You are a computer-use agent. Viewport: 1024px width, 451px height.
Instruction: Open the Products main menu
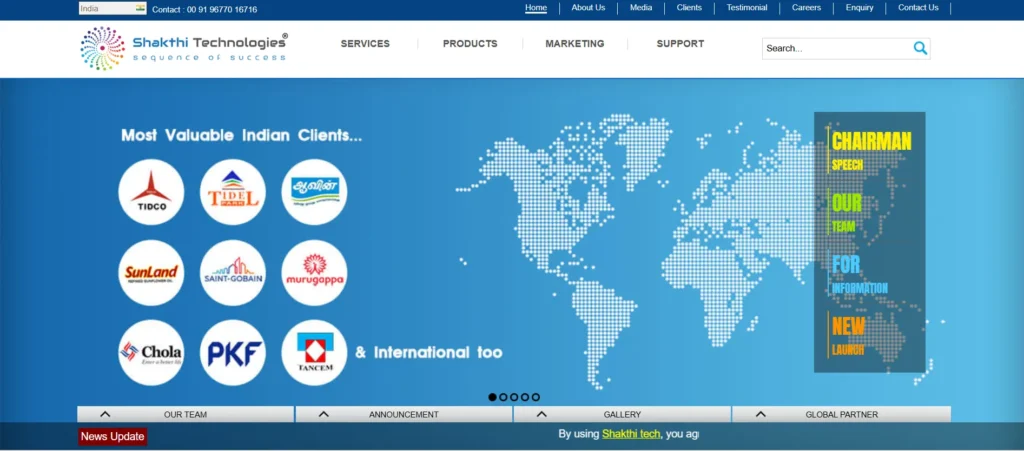click(x=470, y=44)
